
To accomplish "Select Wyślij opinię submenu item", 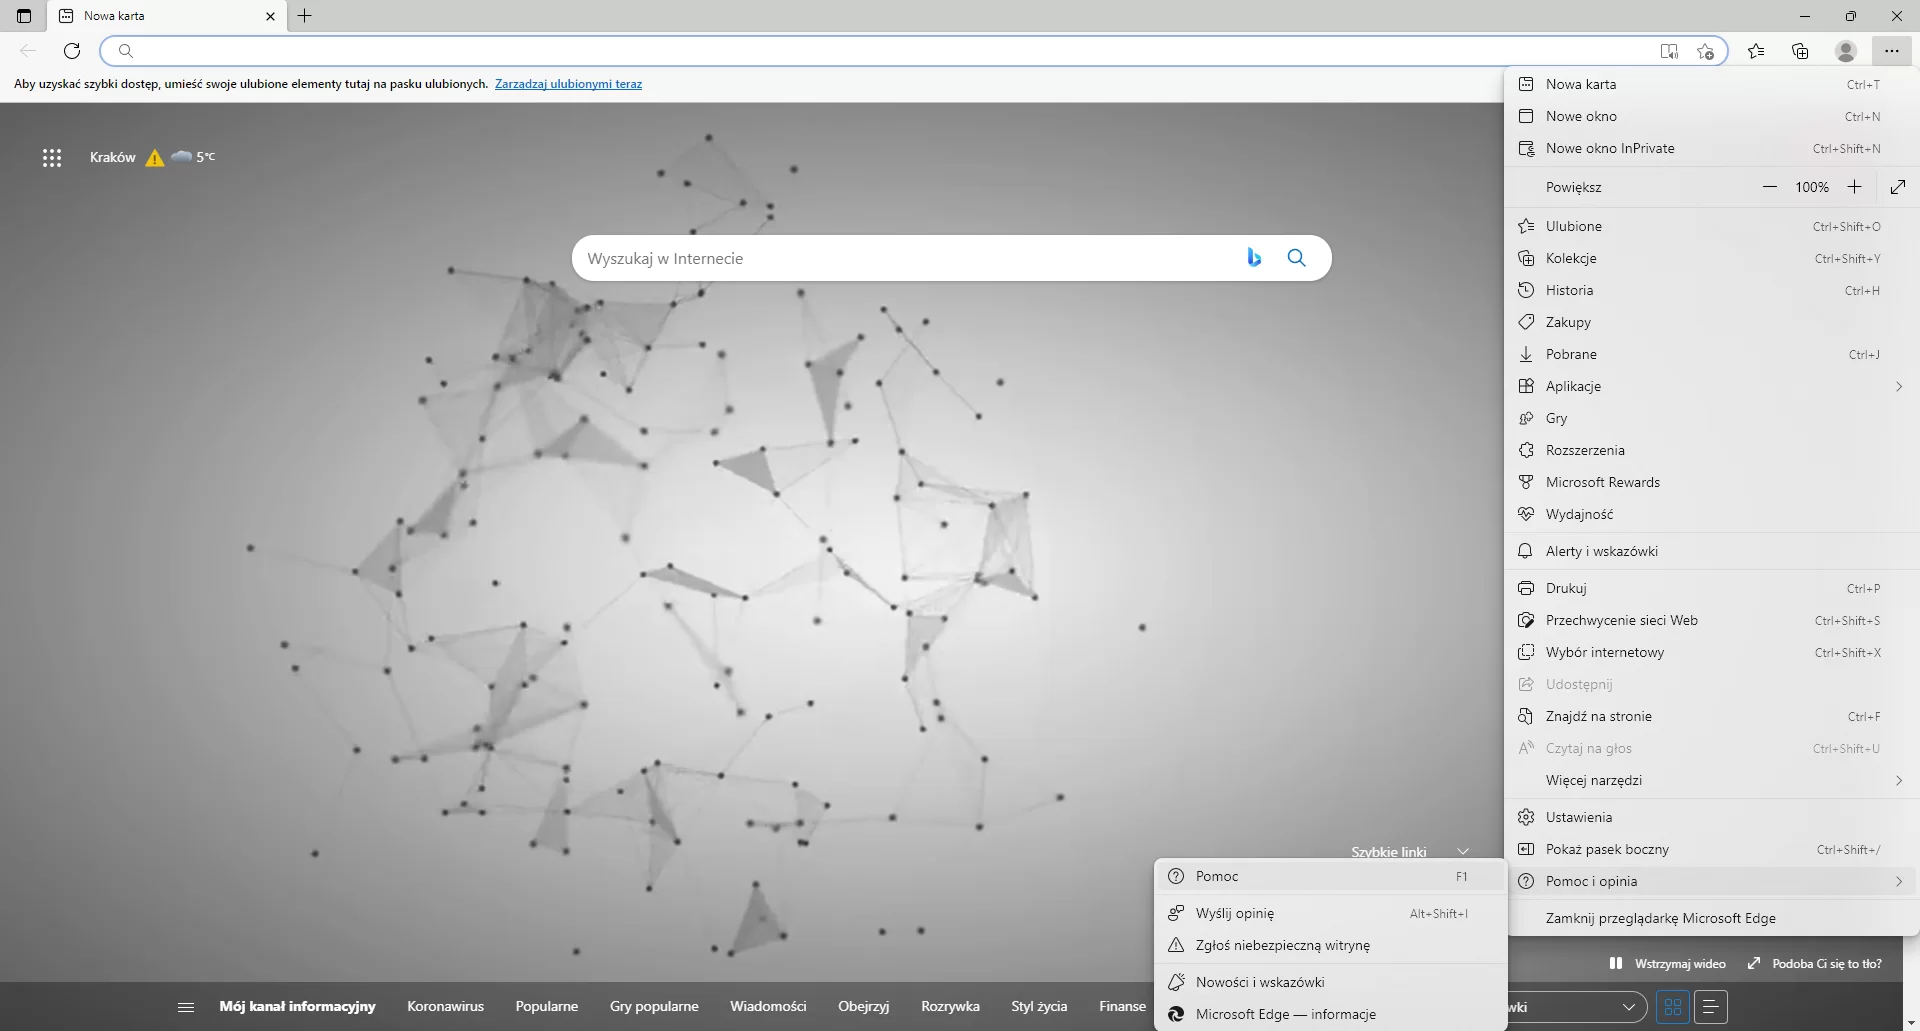I will pos(1330,913).
